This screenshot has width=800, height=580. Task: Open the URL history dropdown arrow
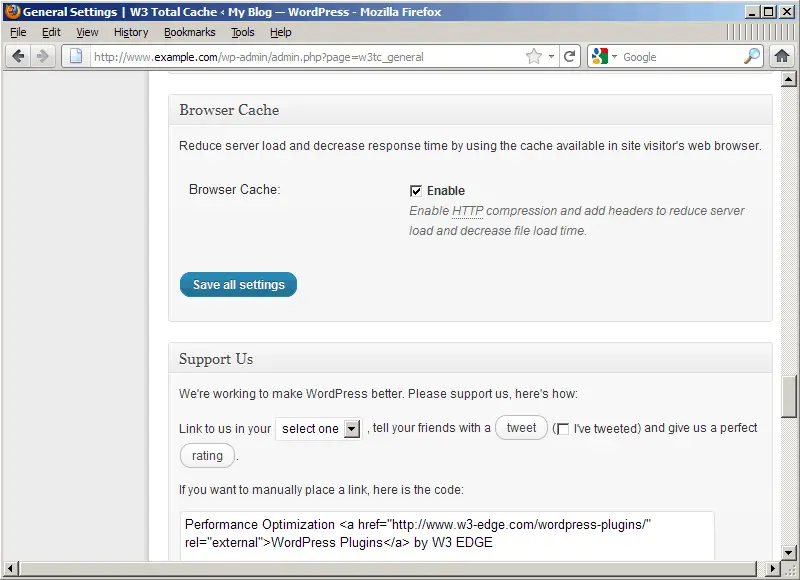click(552, 56)
